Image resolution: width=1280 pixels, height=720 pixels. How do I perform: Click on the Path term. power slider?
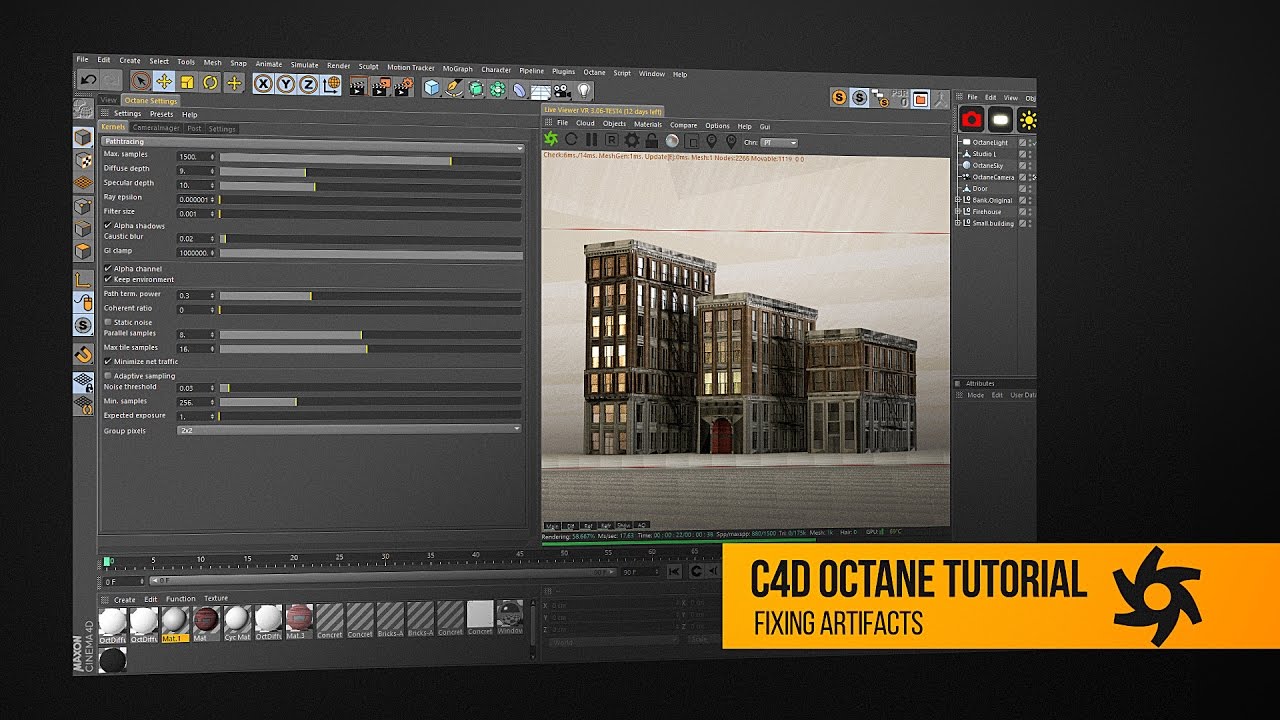click(370, 296)
